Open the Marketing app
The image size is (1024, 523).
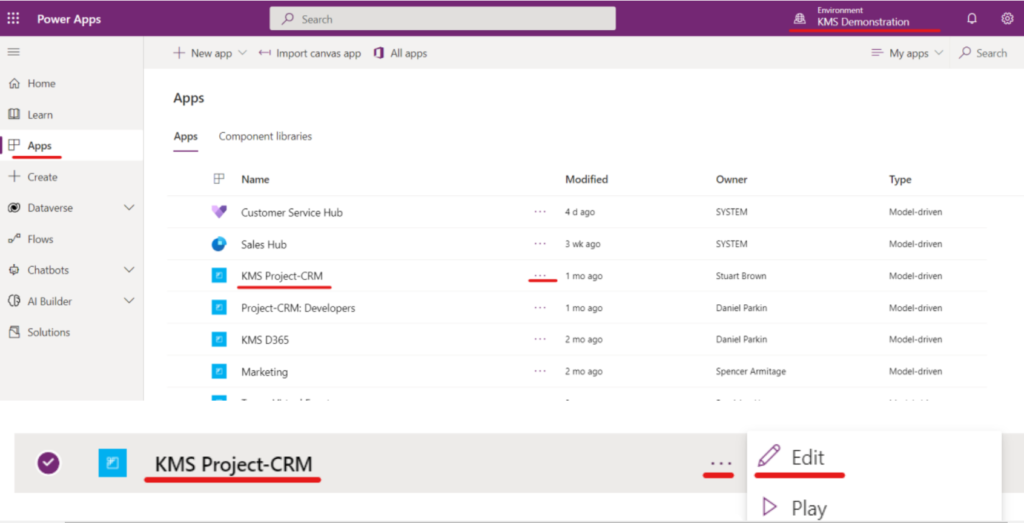[x=264, y=372]
